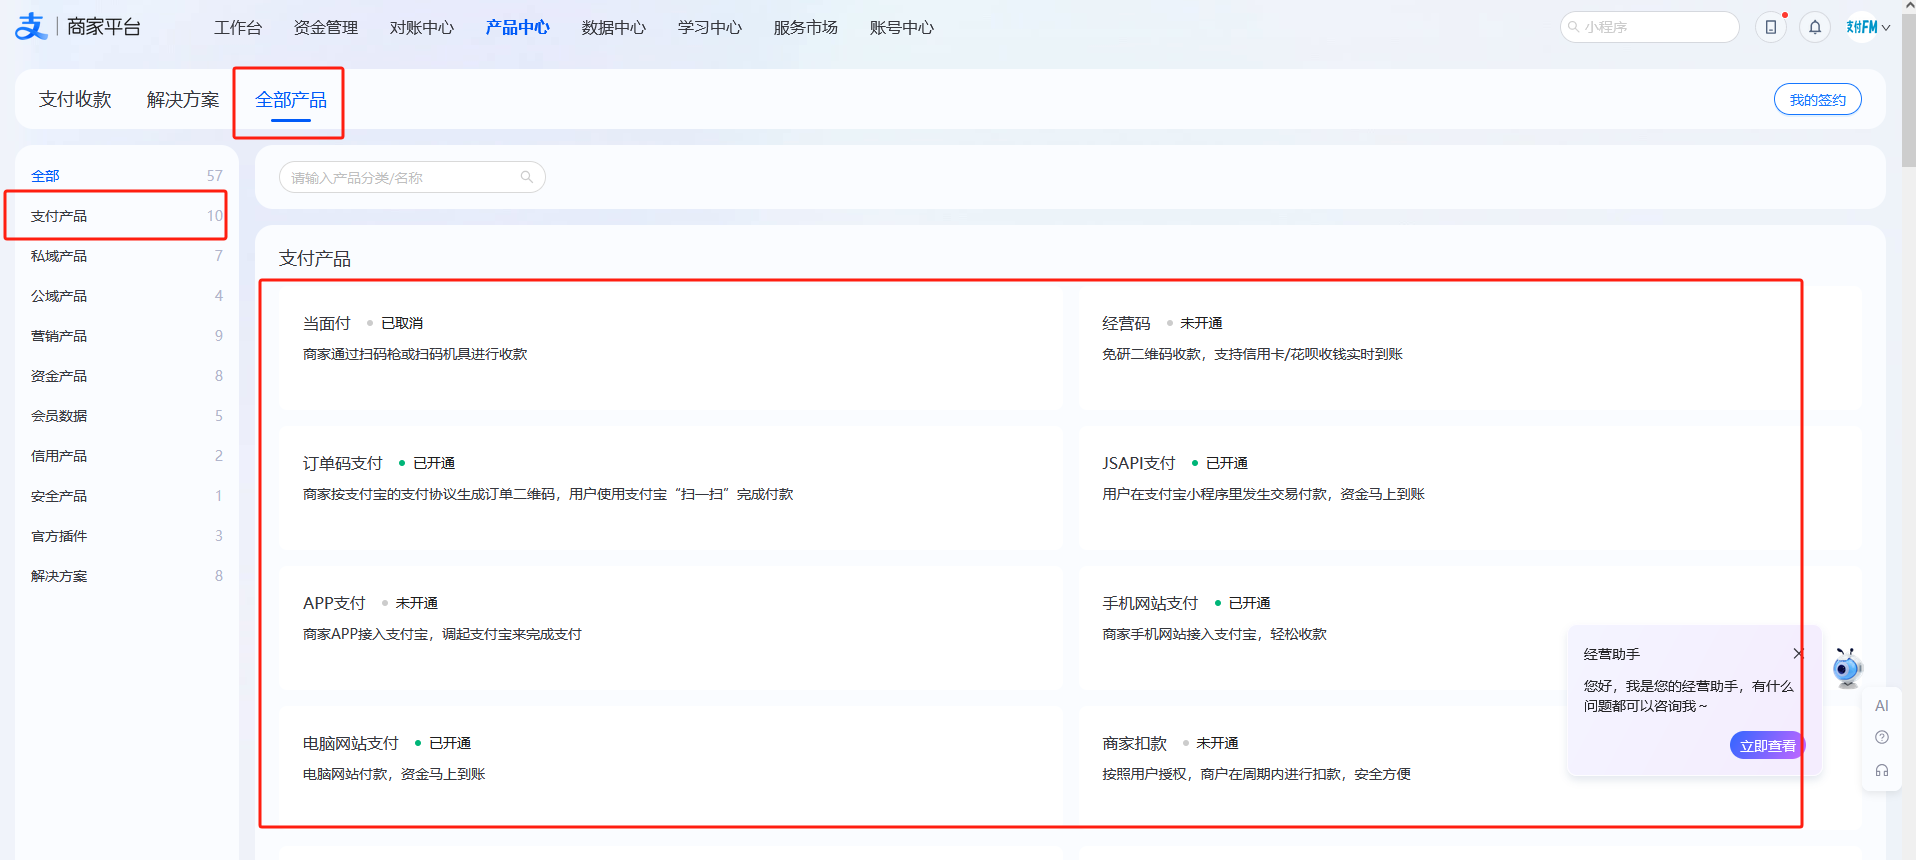
Task: Click the 支付产品 section heading
Action: (x=315, y=258)
